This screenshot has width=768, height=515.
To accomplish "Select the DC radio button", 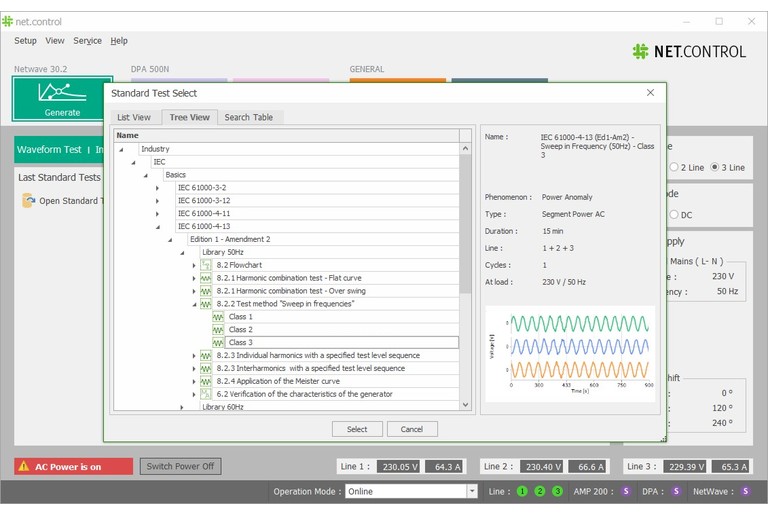I will (674, 215).
